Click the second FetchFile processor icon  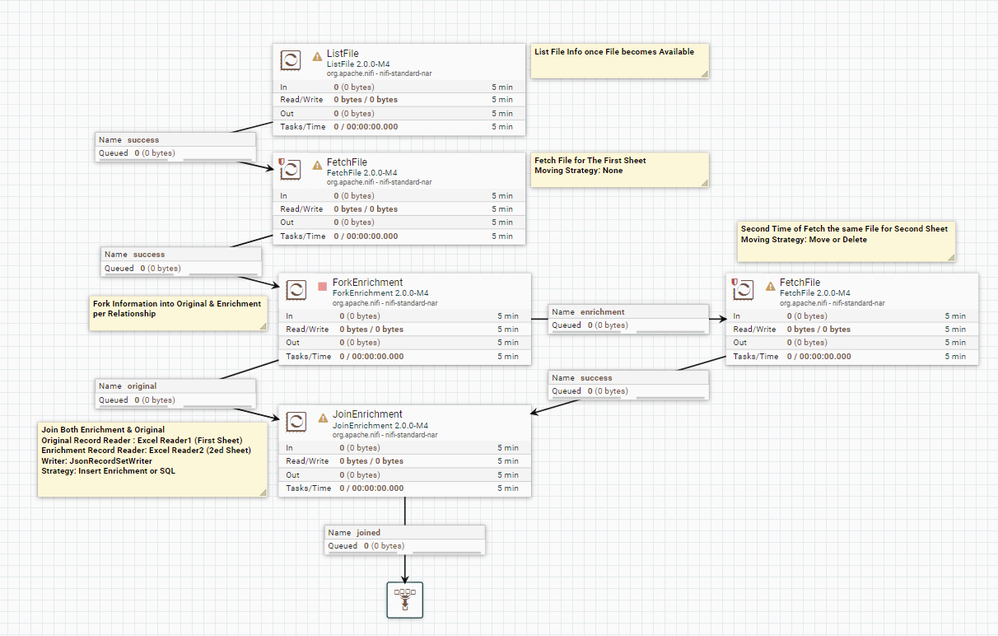coord(743,290)
